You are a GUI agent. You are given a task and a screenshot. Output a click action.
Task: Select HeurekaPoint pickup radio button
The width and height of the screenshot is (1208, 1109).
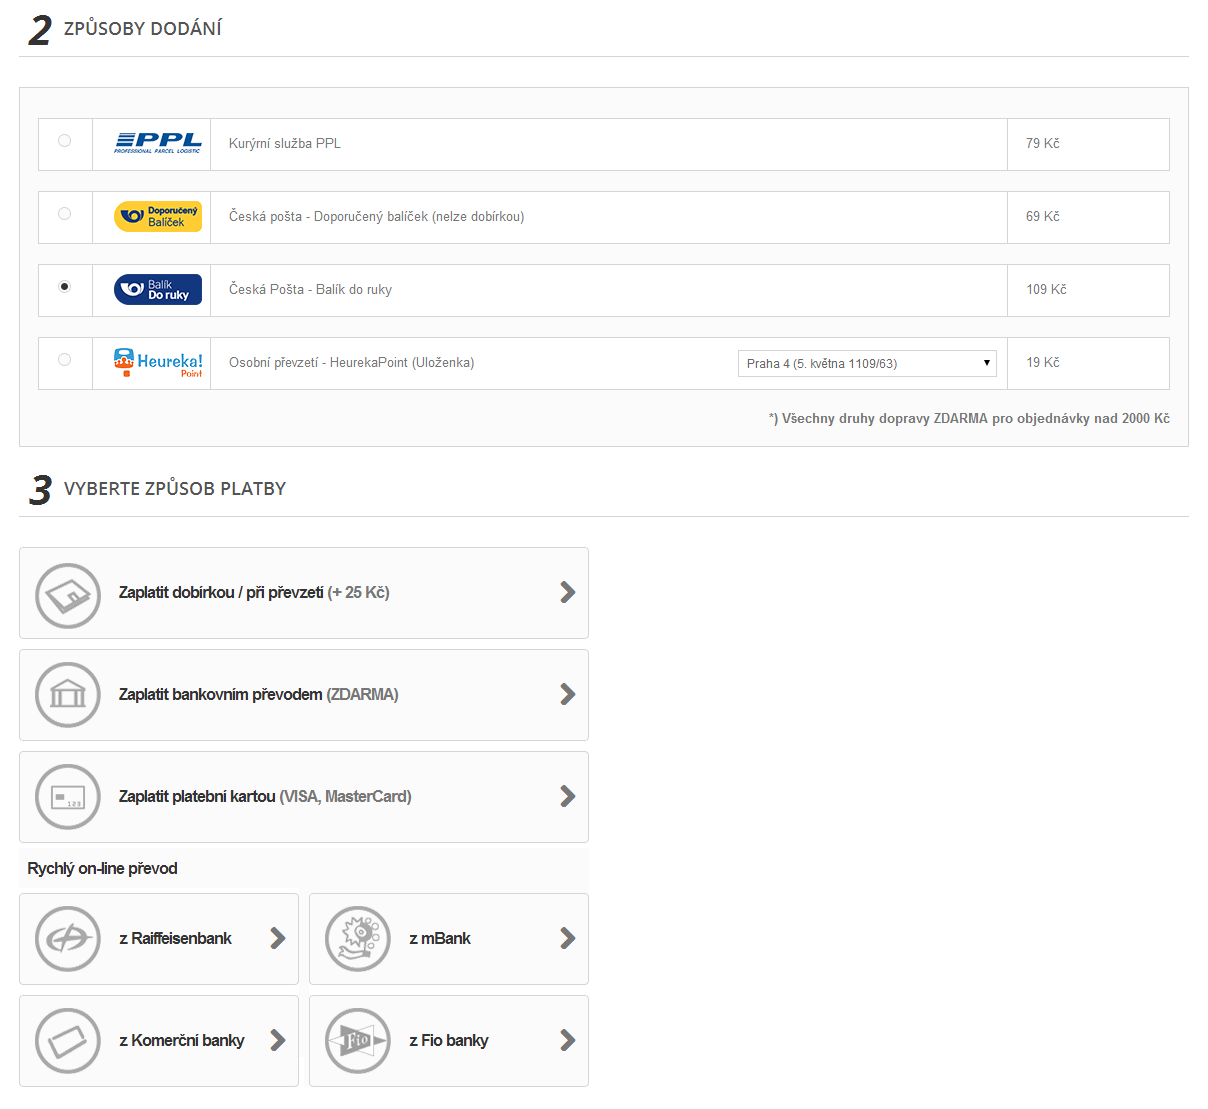click(x=65, y=360)
